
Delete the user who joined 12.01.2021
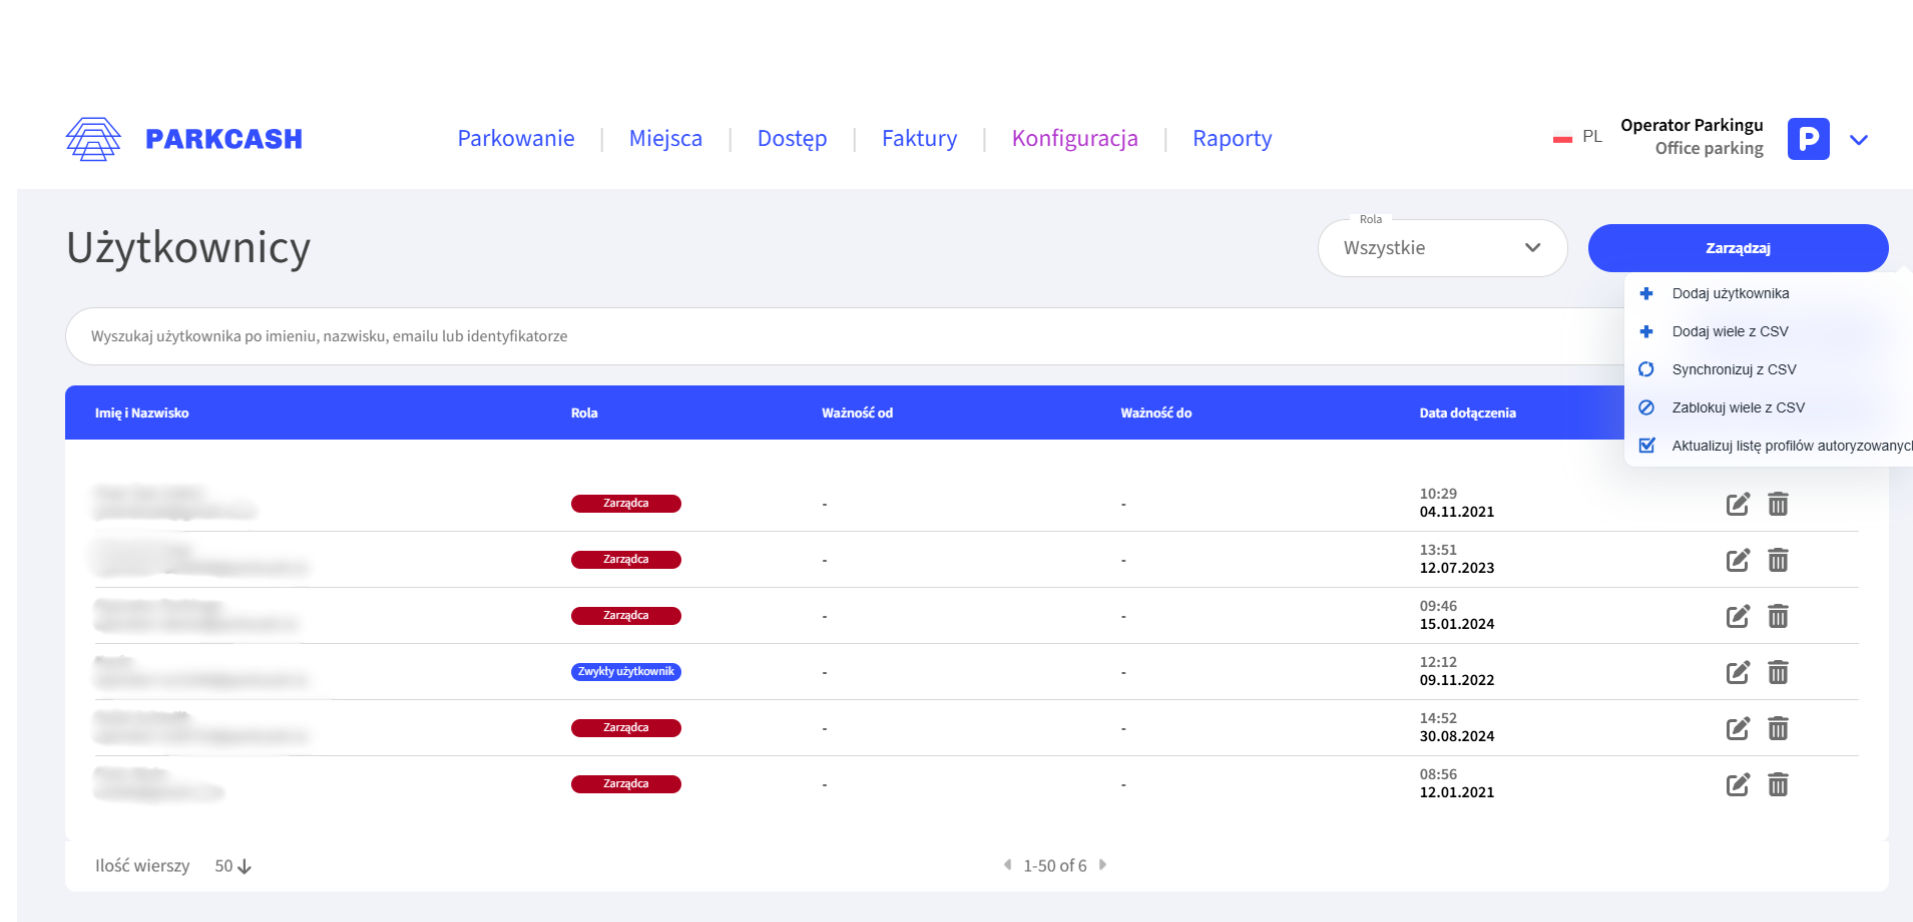pyautogui.click(x=1777, y=784)
